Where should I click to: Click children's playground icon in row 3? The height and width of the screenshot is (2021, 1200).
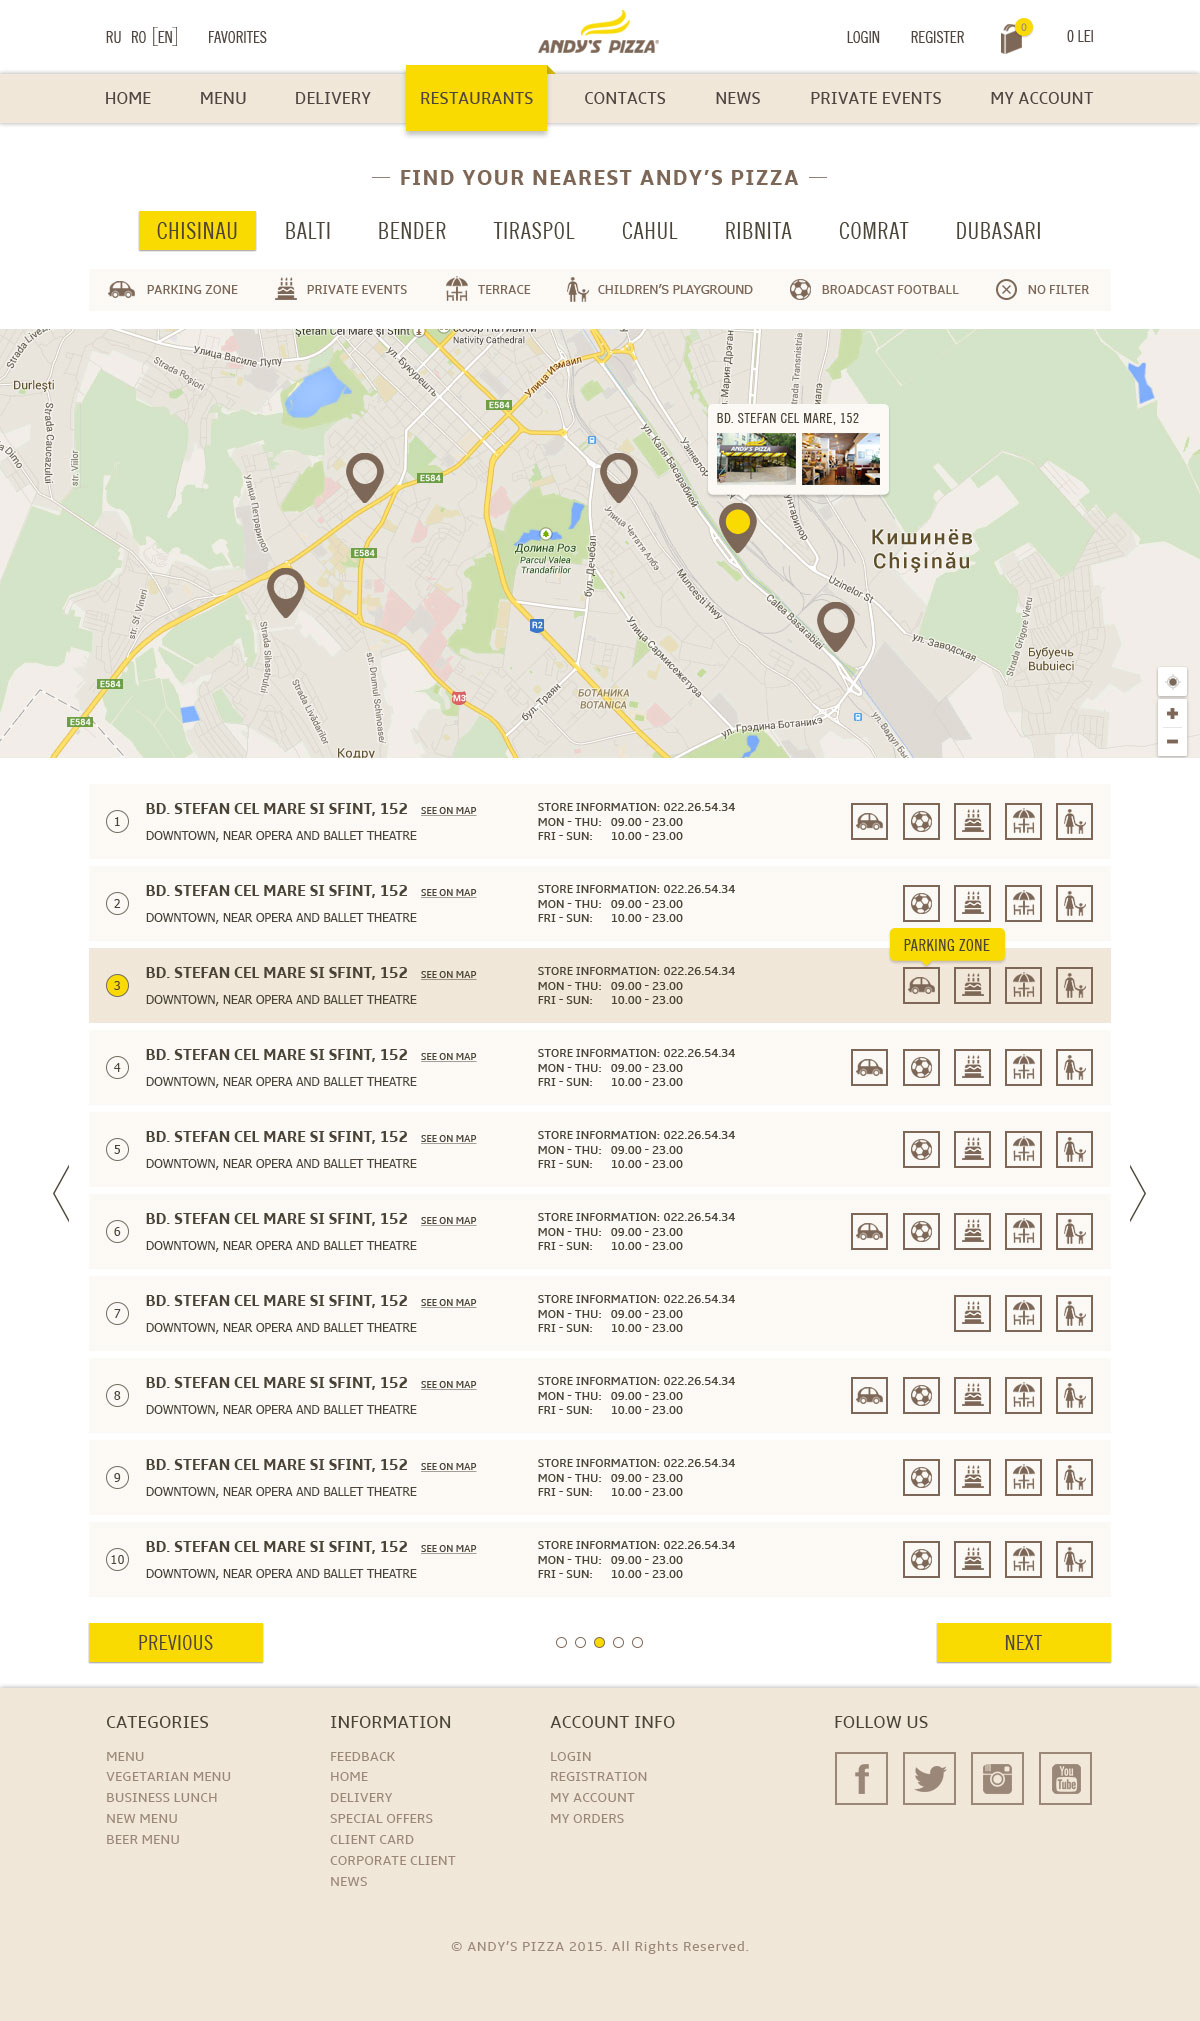click(x=1074, y=986)
